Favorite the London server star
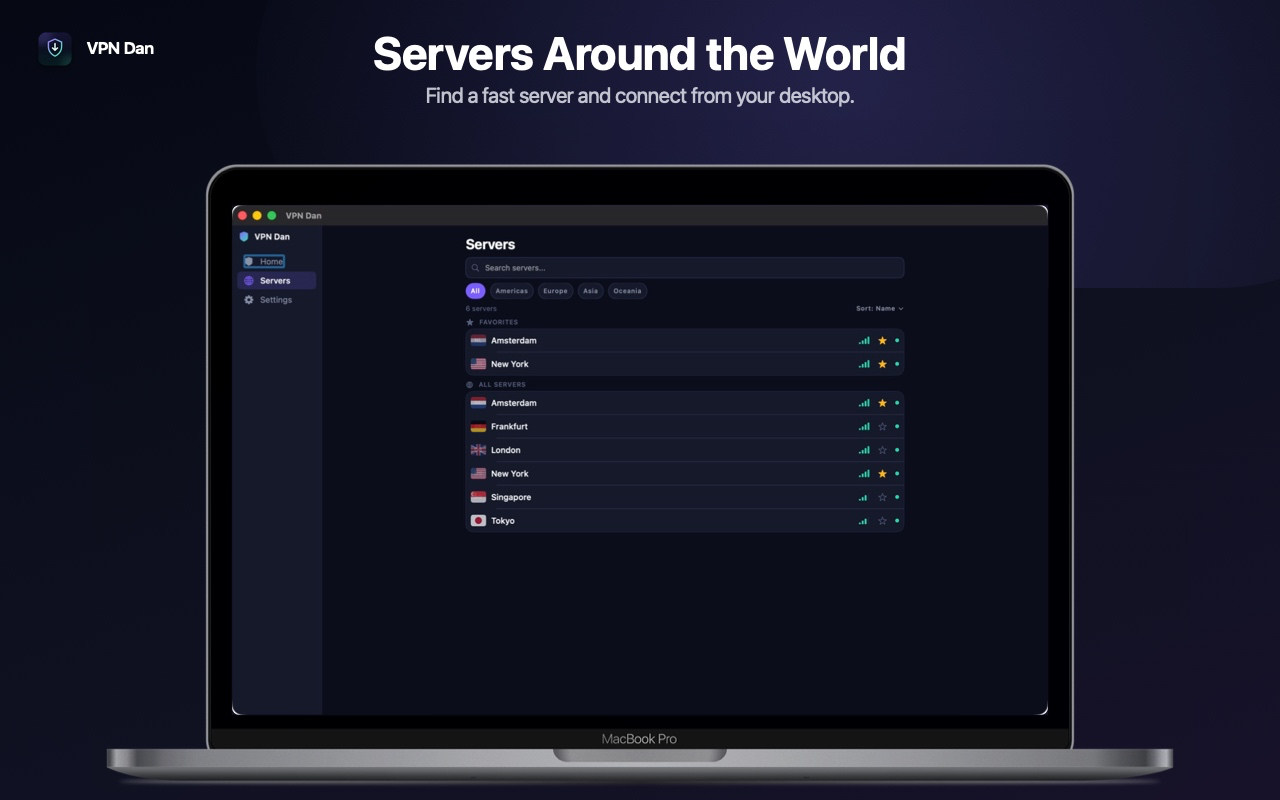 882,450
